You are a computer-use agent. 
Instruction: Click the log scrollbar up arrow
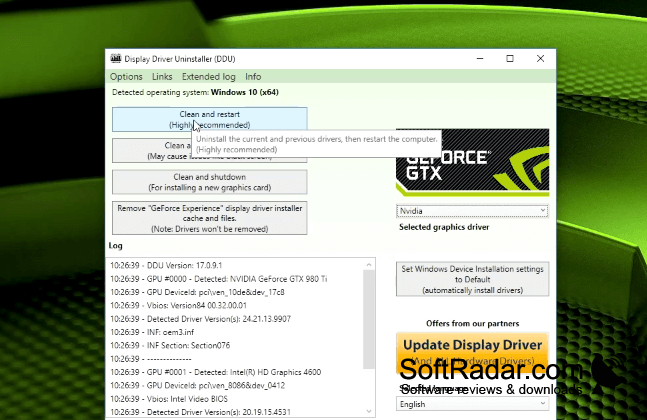click(369, 264)
